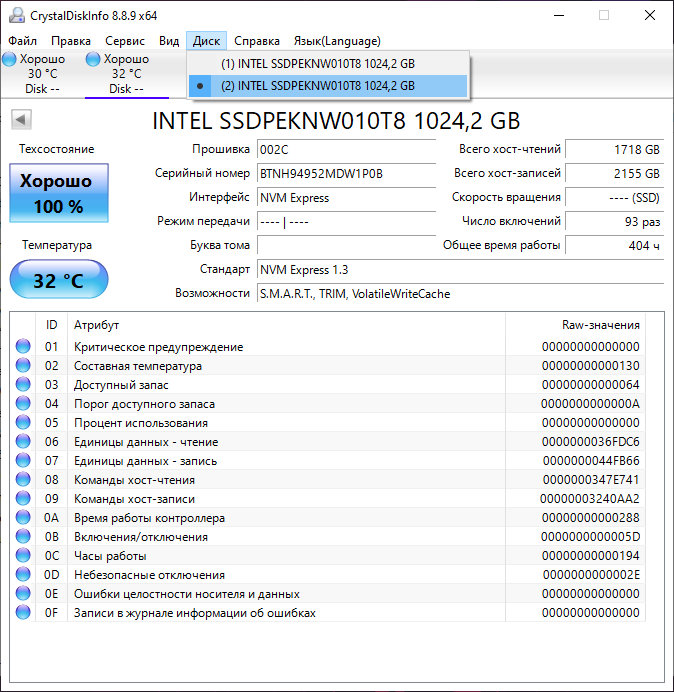Screen dimensions: 674x692
Task: Select disk (1) INTEL SSDPEKNW010T8 in menu
Action: [328, 64]
